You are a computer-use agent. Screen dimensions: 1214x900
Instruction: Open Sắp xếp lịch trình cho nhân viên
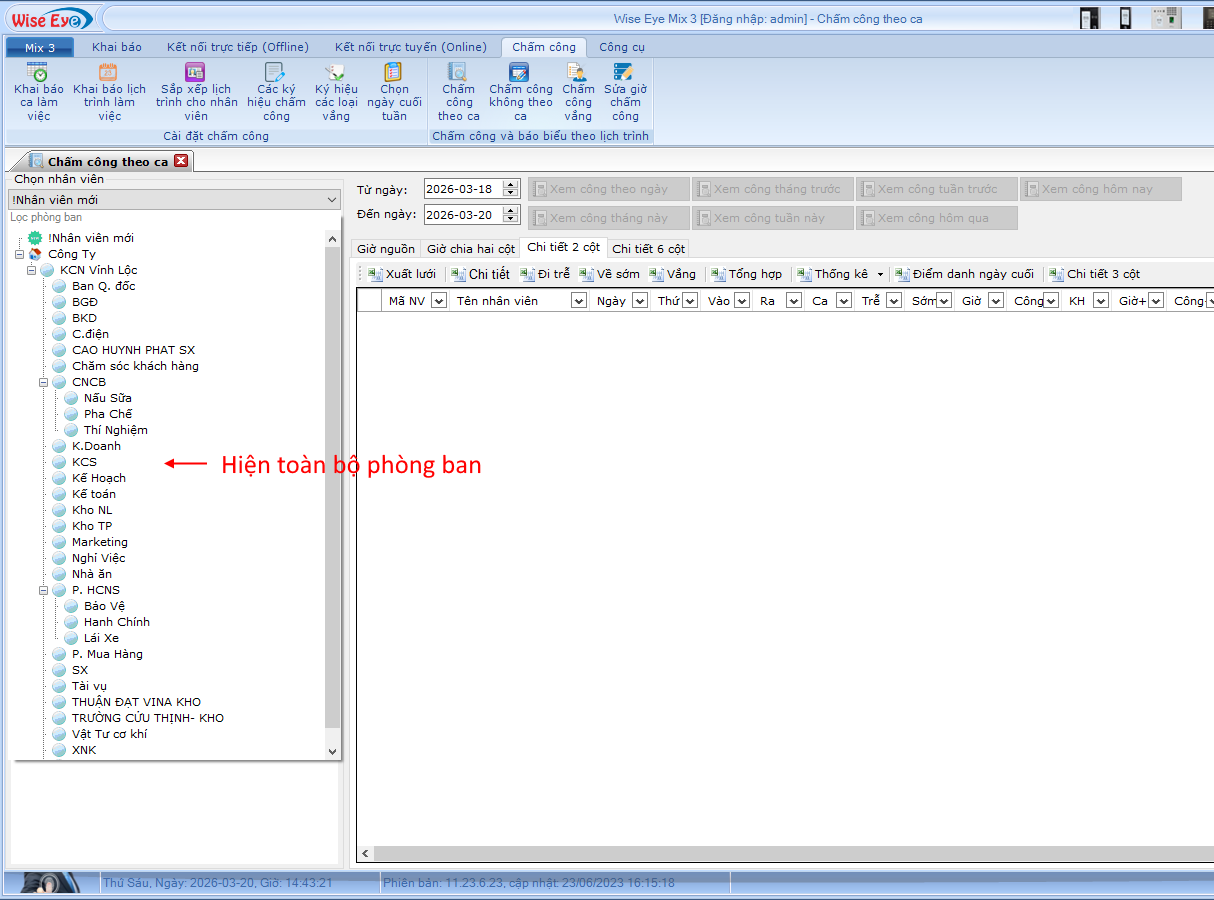pyautogui.click(x=196, y=73)
